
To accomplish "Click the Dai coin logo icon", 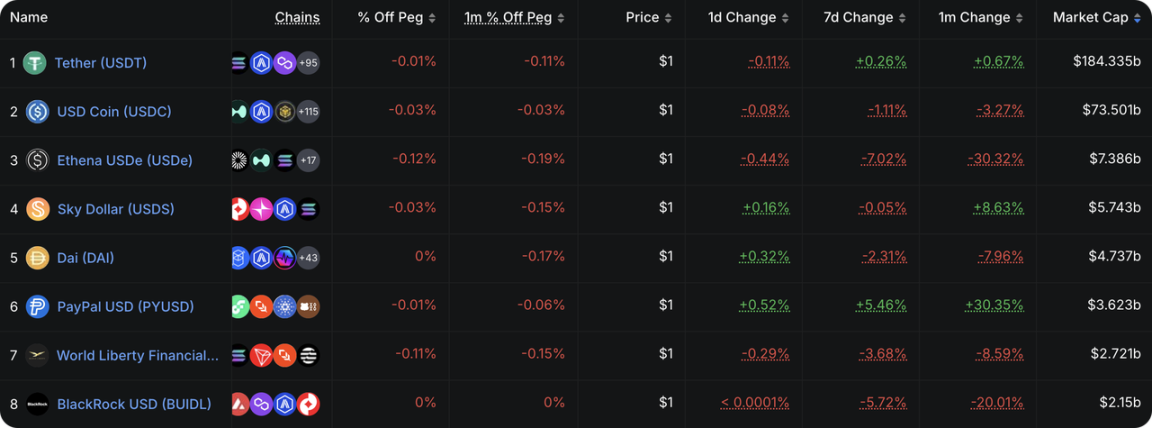I will point(38,258).
